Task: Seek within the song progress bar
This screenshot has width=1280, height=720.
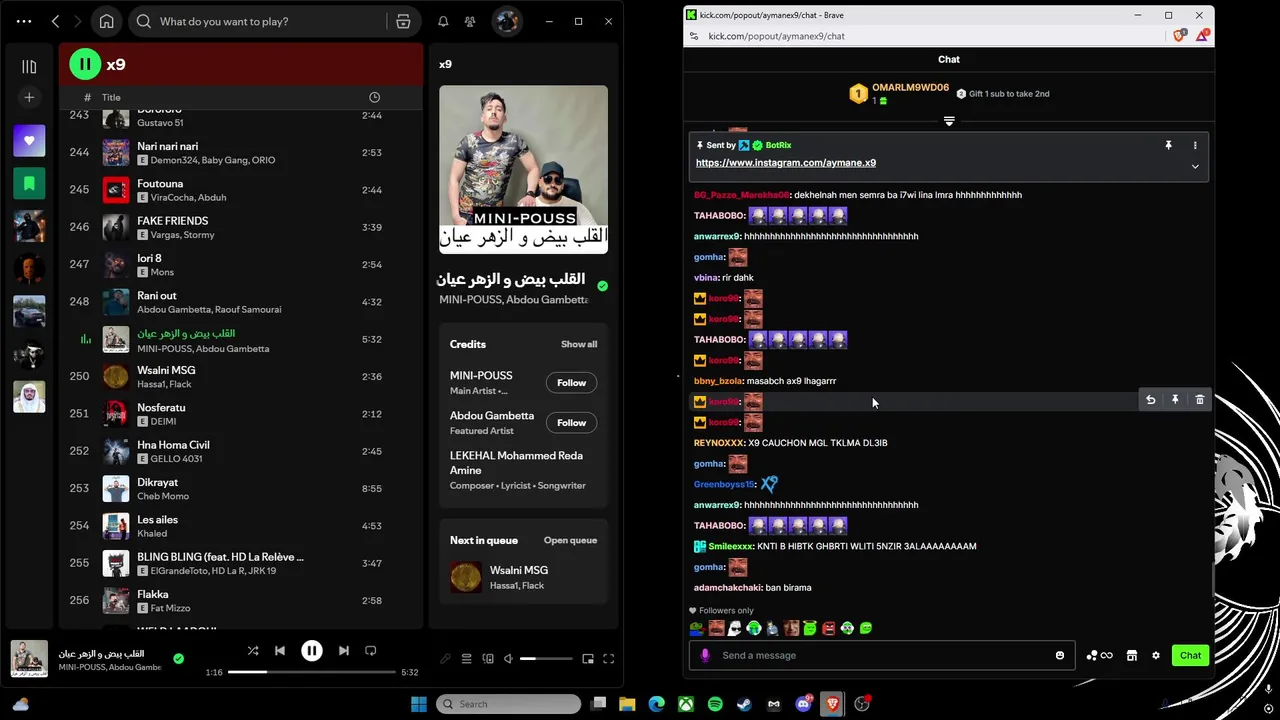Action: [x=312, y=672]
